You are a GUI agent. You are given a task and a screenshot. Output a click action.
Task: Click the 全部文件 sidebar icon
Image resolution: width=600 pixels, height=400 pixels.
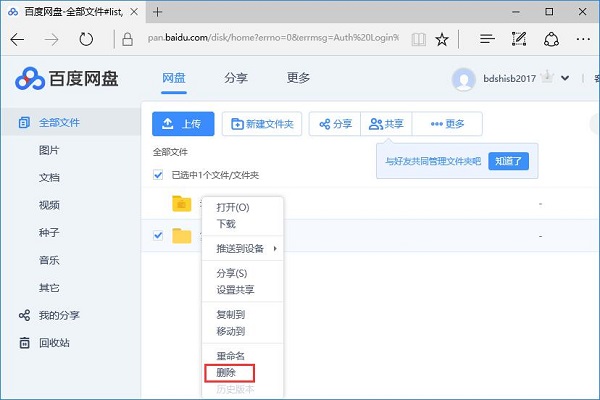[x=24, y=122]
